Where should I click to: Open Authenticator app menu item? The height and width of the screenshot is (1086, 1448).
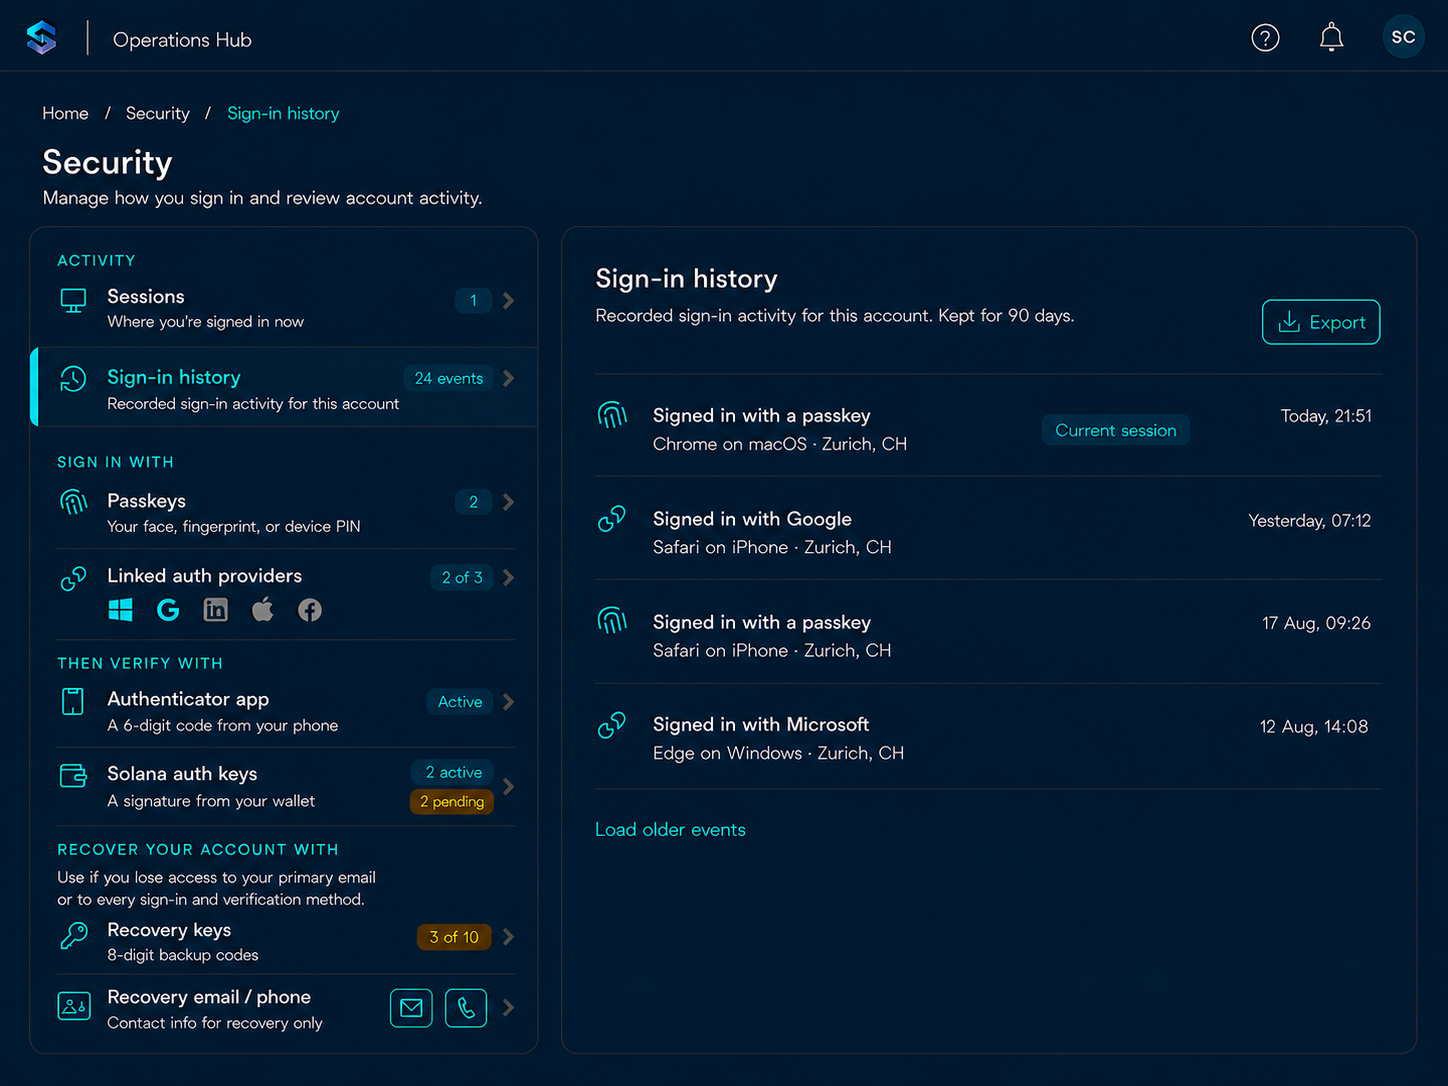pyautogui.click(x=286, y=711)
